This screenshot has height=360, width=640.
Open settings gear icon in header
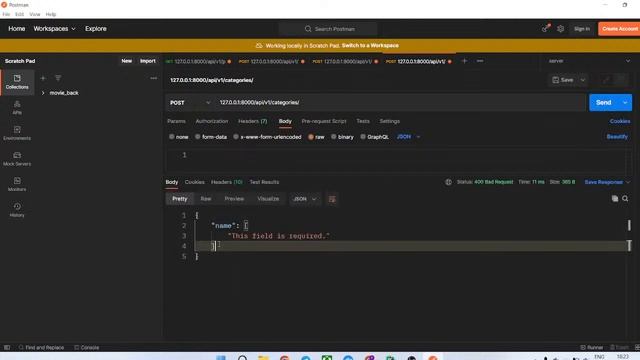(560, 29)
